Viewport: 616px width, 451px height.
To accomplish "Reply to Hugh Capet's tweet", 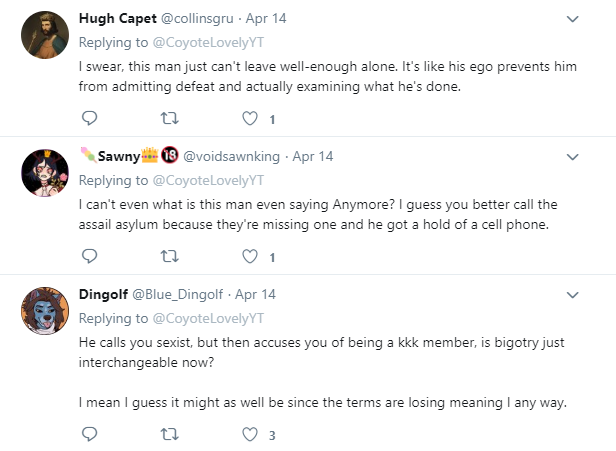I will click(89, 118).
